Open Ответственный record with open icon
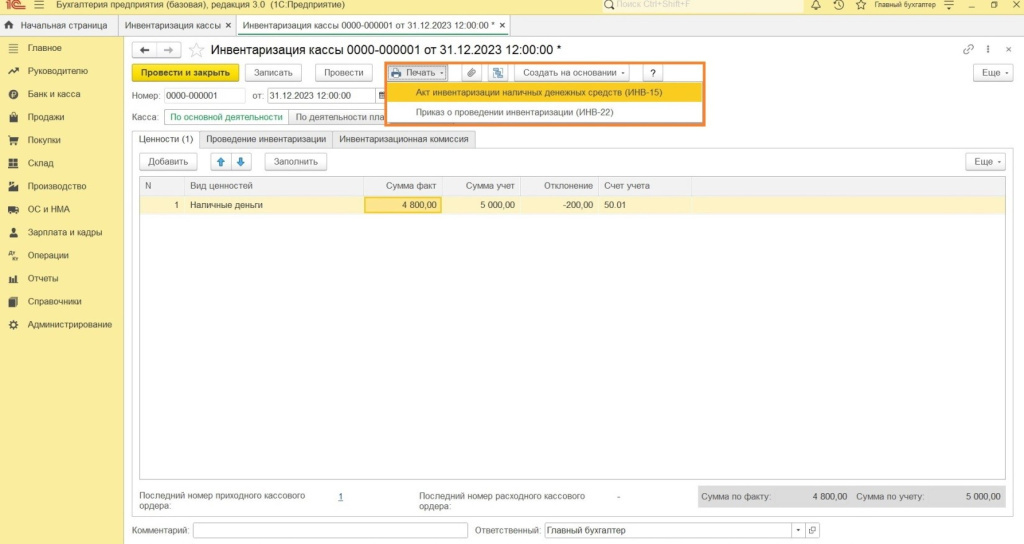Image resolution: width=1024 pixels, height=544 pixels. (812, 530)
